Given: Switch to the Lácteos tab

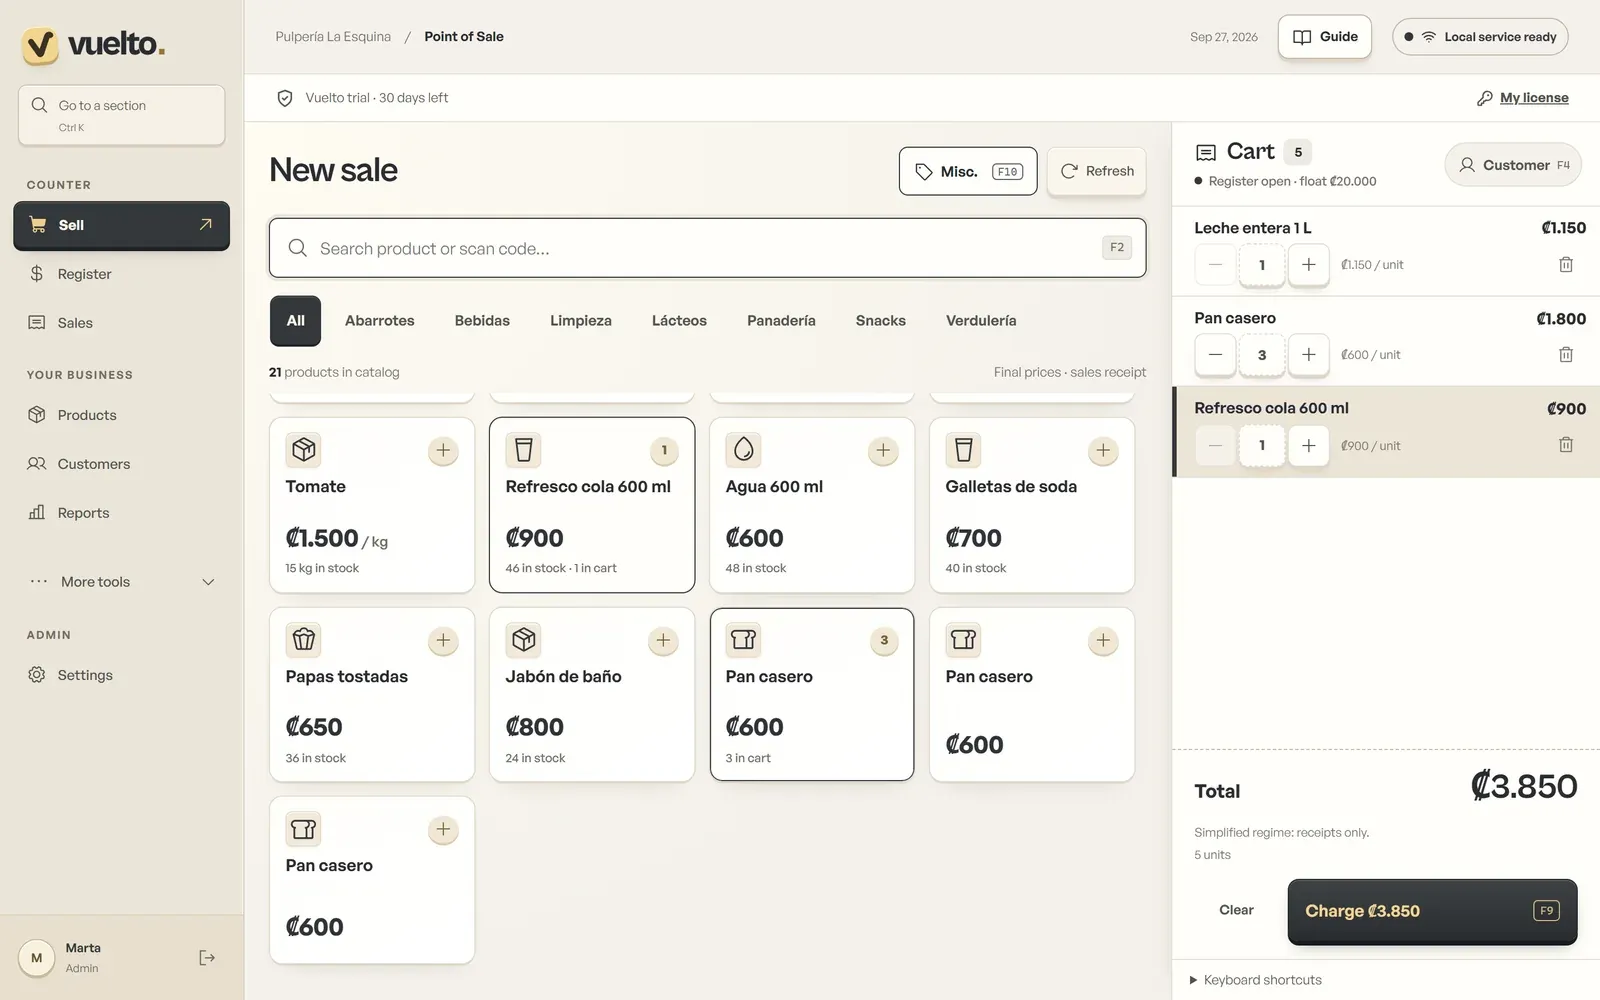Looking at the screenshot, I should pos(679,321).
